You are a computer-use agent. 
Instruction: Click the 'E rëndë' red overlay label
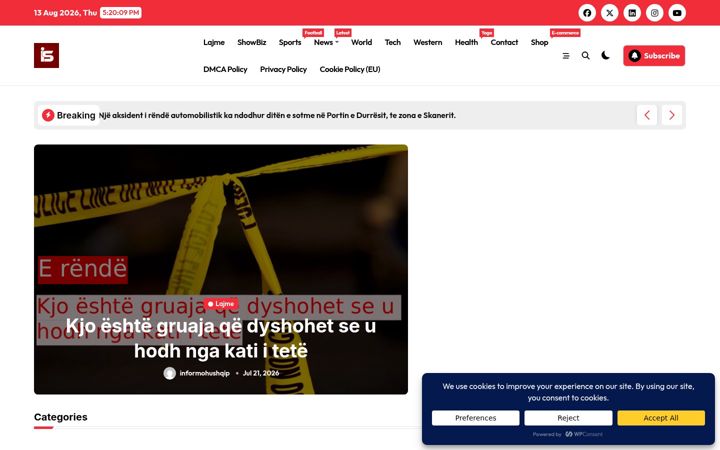[83, 270]
